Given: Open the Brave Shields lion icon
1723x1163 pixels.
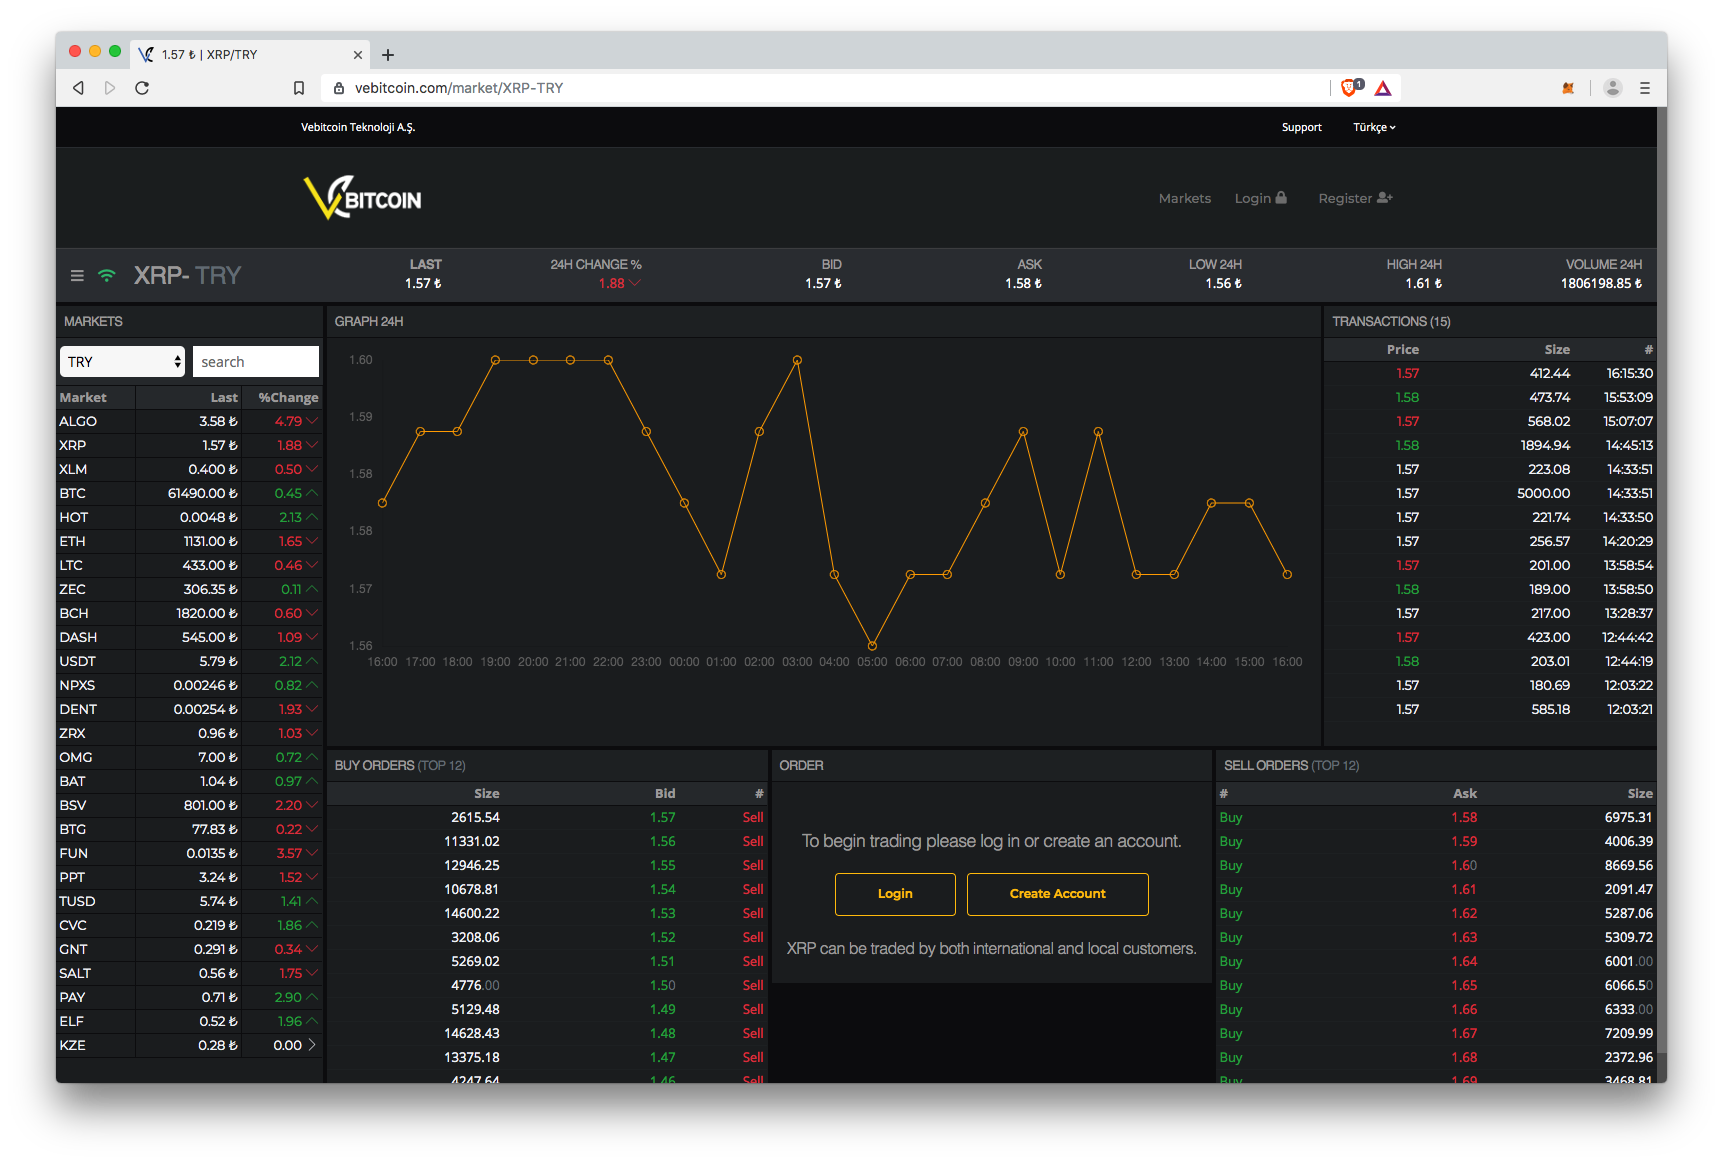Looking at the screenshot, I should click(1351, 88).
